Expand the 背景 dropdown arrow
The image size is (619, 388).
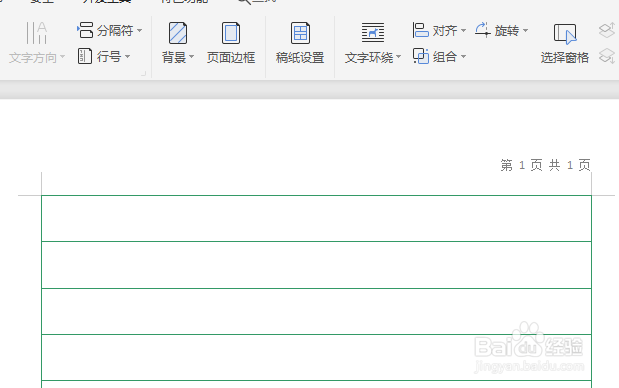coord(191,58)
